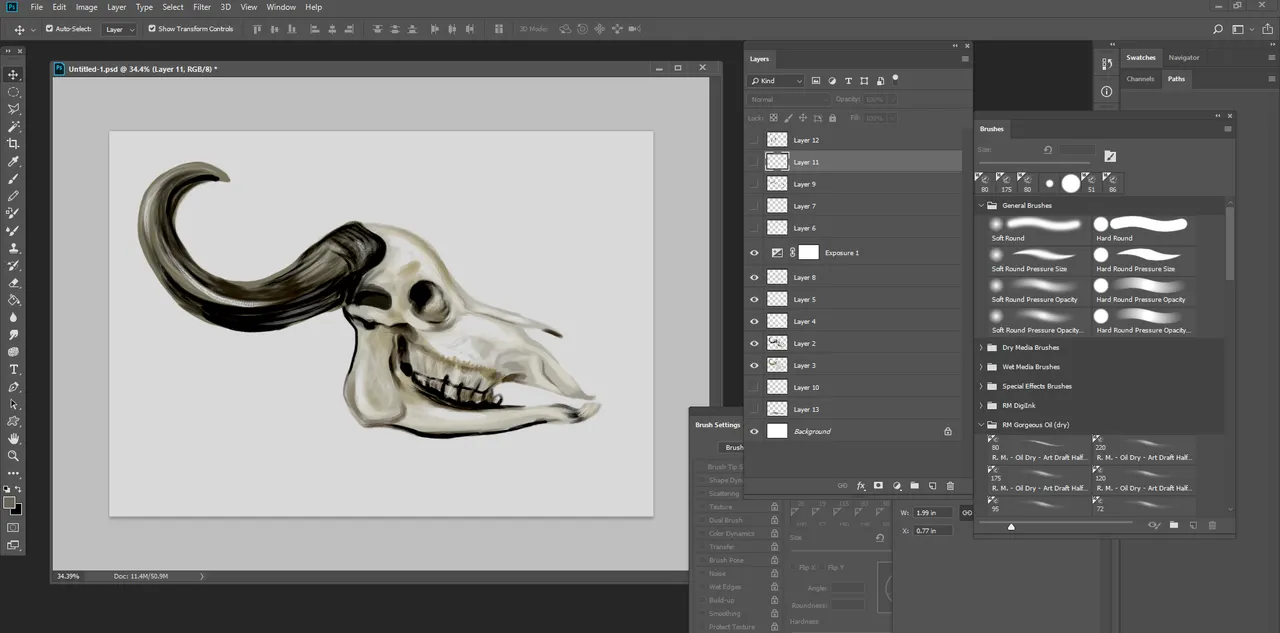Click the lock all icon in Layers panel

tap(832, 118)
